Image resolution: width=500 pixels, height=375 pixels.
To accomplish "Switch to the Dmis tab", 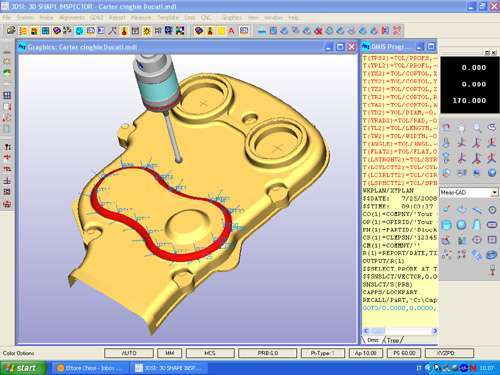I will (x=373, y=340).
